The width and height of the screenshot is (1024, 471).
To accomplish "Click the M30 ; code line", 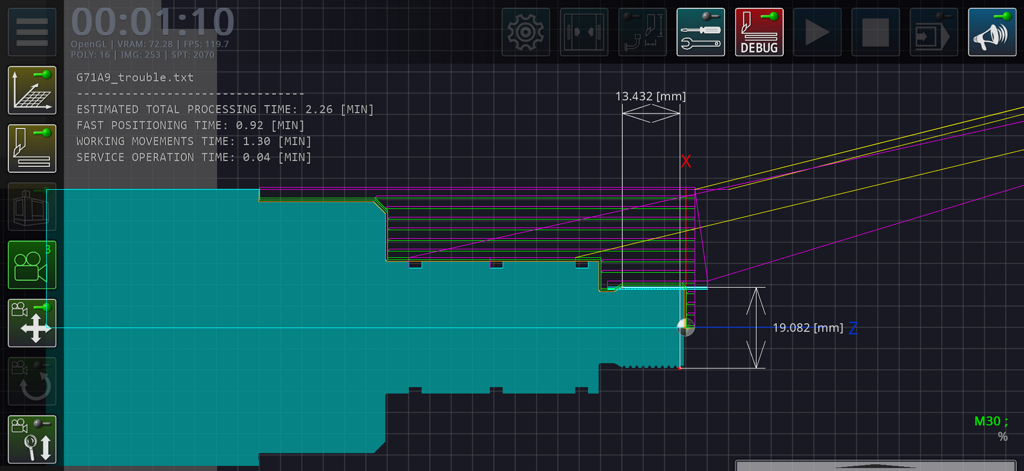I will coord(991,421).
